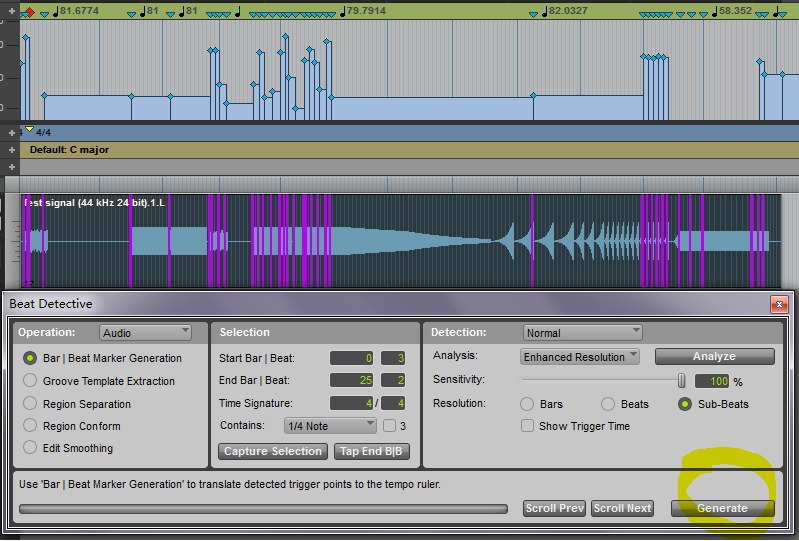The width and height of the screenshot is (799, 541).
Task: Click the Start Bar input field
Action: click(352, 358)
